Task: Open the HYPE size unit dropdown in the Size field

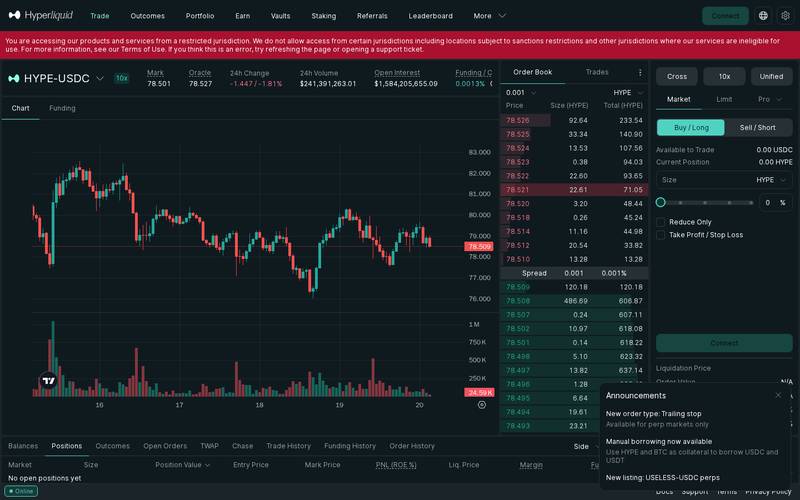Action: point(771,180)
